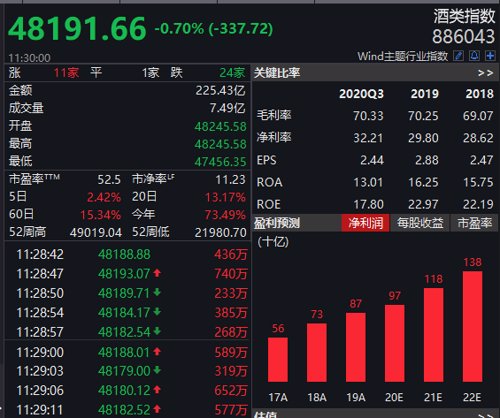Click the 2019 column header in 关键比率
Screen dimensions: 500x418
coord(425,94)
